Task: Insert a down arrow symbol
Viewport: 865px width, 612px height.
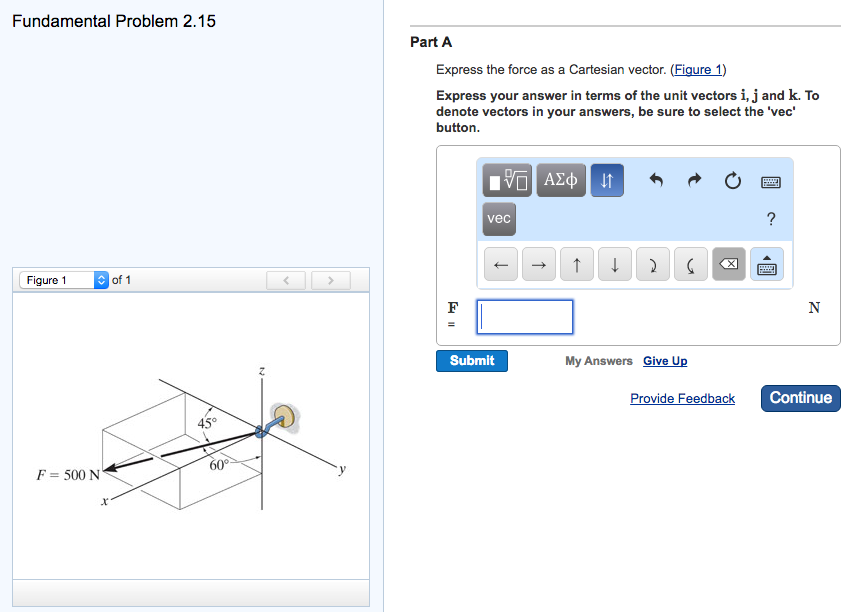Action: click(615, 264)
